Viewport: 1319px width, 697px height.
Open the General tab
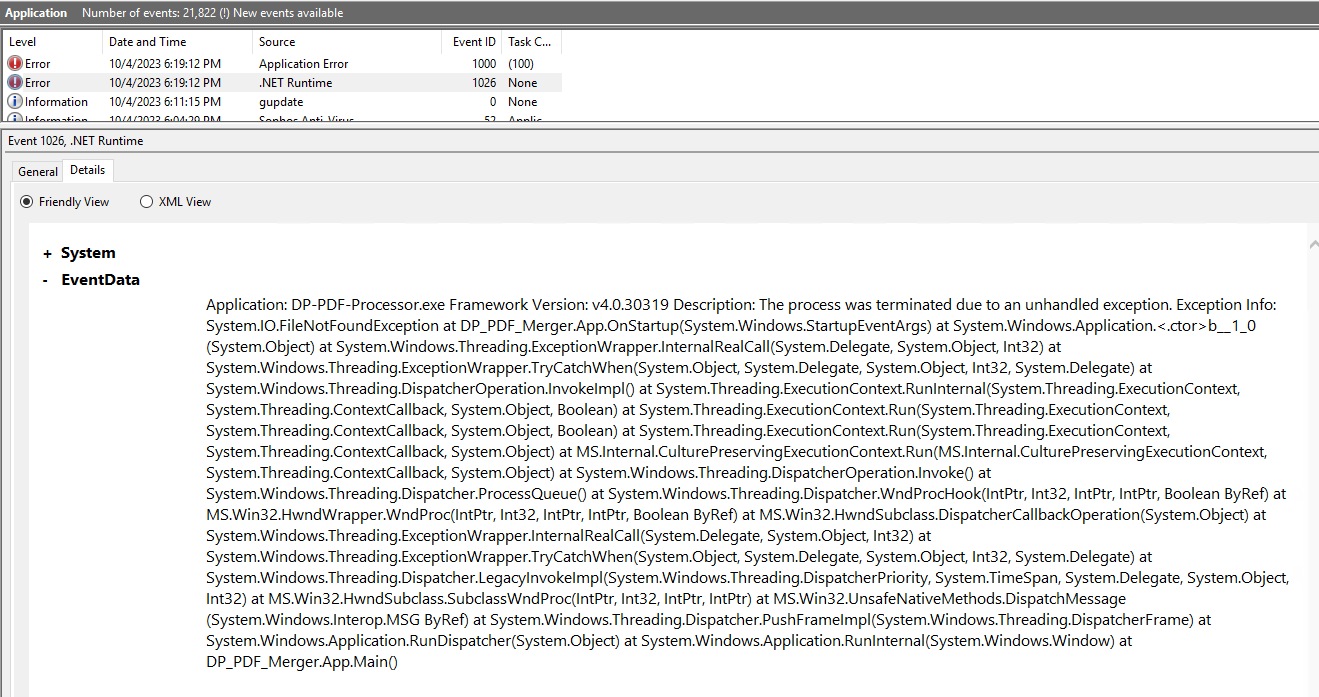pos(38,171)
